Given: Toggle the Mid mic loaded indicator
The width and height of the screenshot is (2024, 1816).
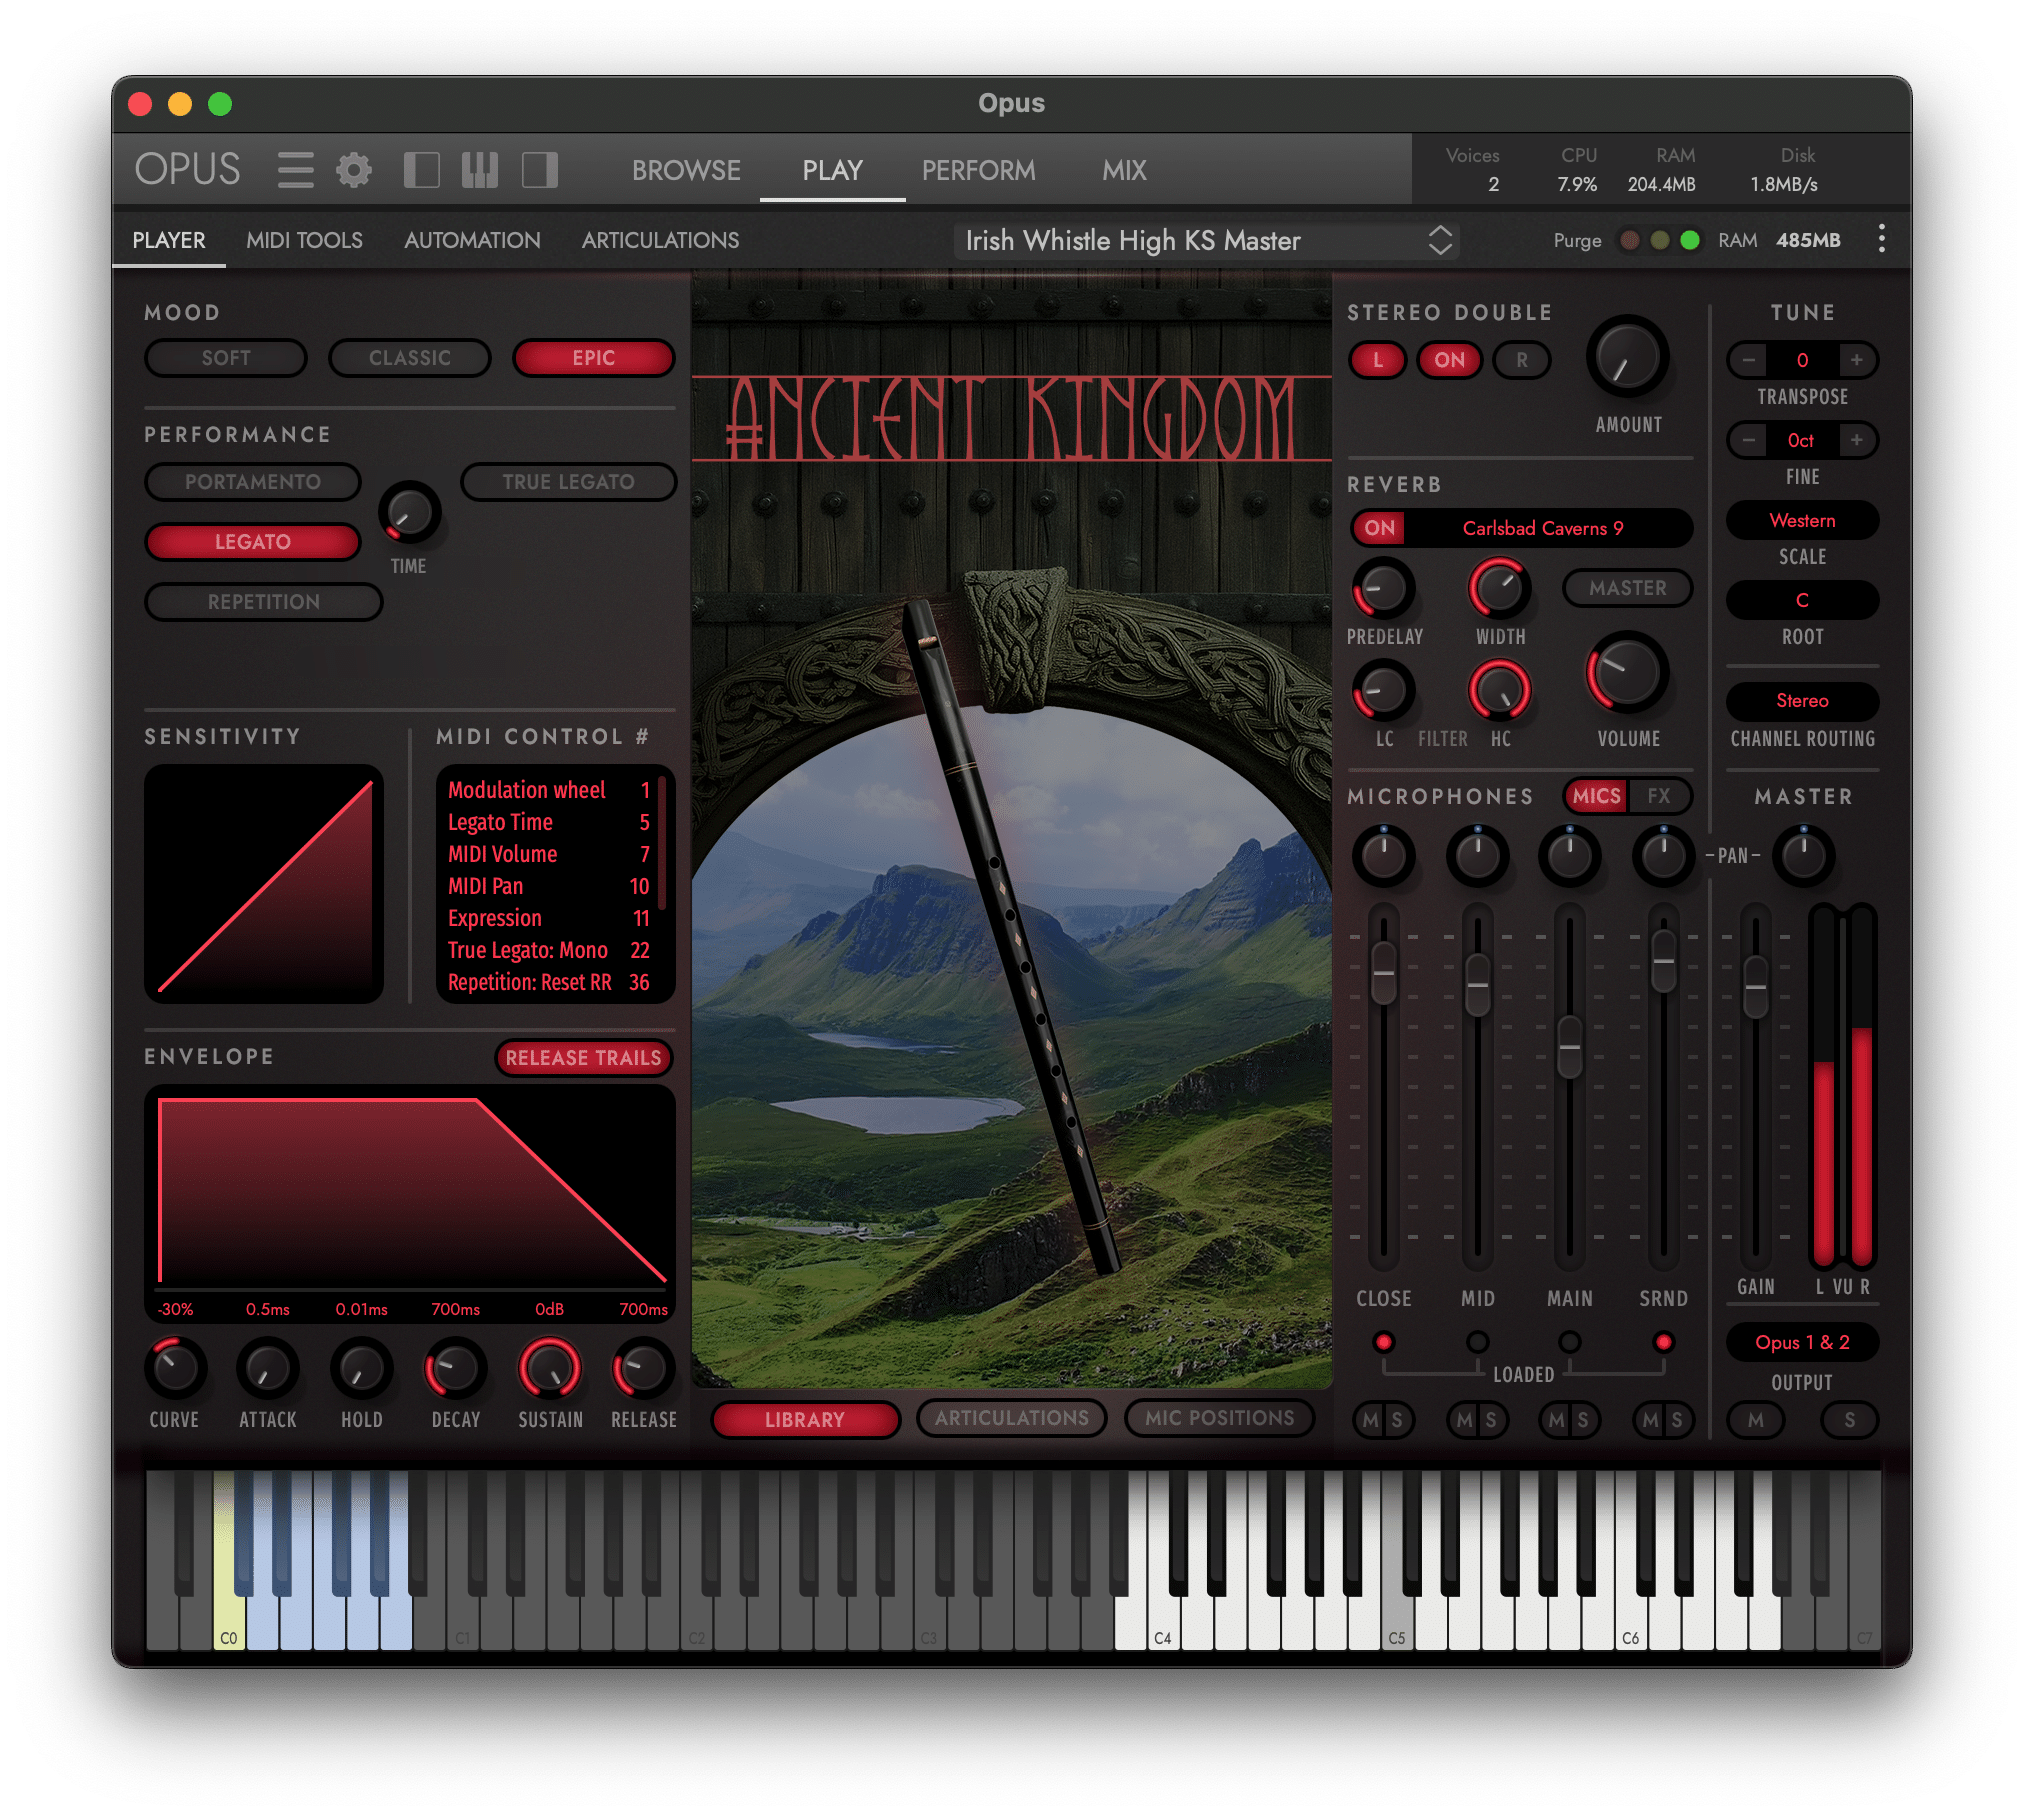Looking at the screenshot, I should coord(1477,1341).
